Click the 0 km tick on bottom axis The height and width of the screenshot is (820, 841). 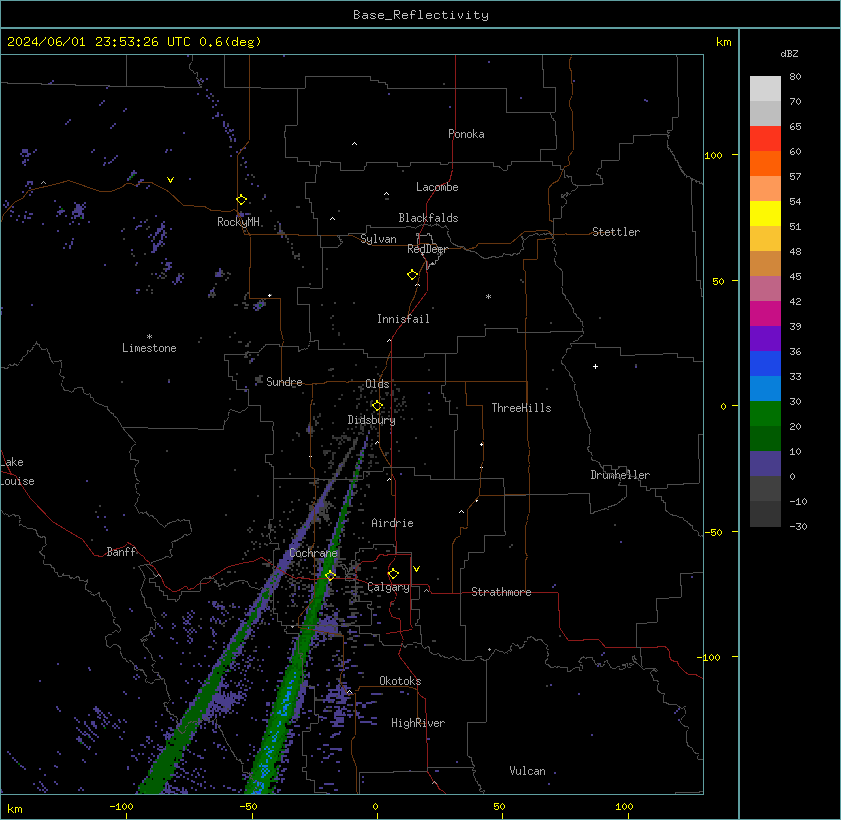point(375,807)
